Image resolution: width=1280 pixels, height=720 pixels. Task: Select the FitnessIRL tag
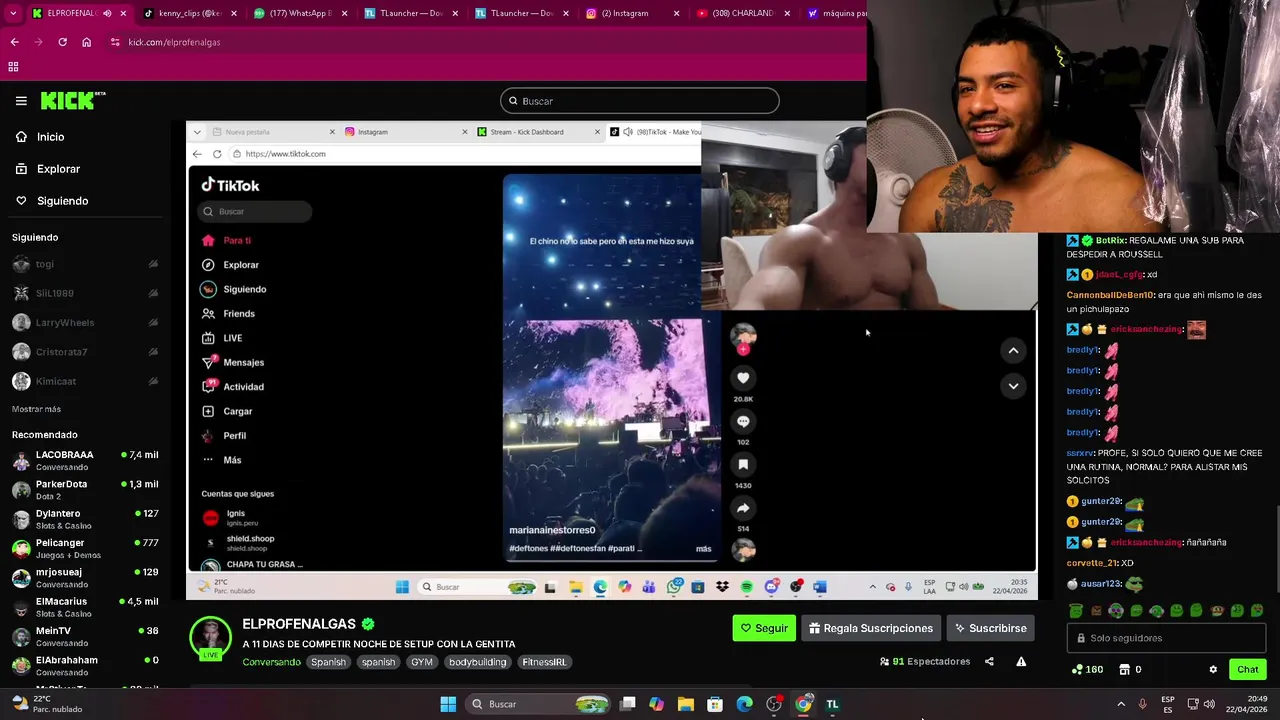point(544,662)
